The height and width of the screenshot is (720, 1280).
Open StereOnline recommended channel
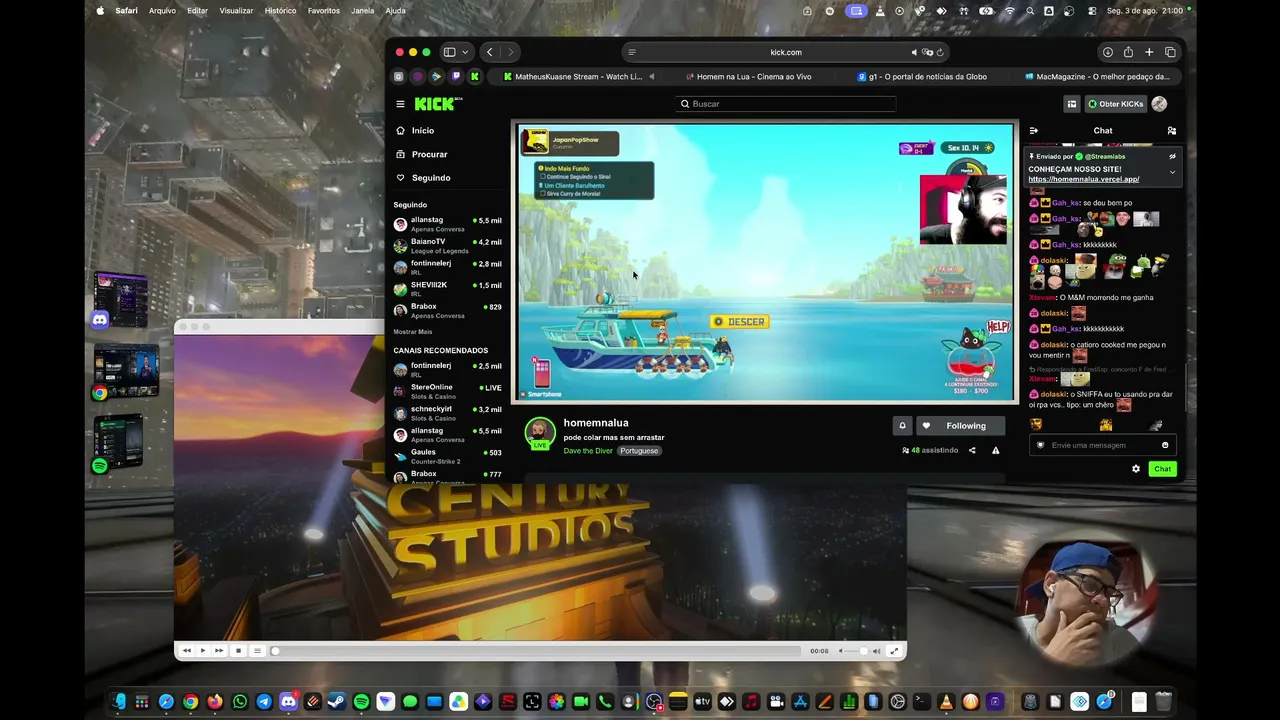(448, 391)
